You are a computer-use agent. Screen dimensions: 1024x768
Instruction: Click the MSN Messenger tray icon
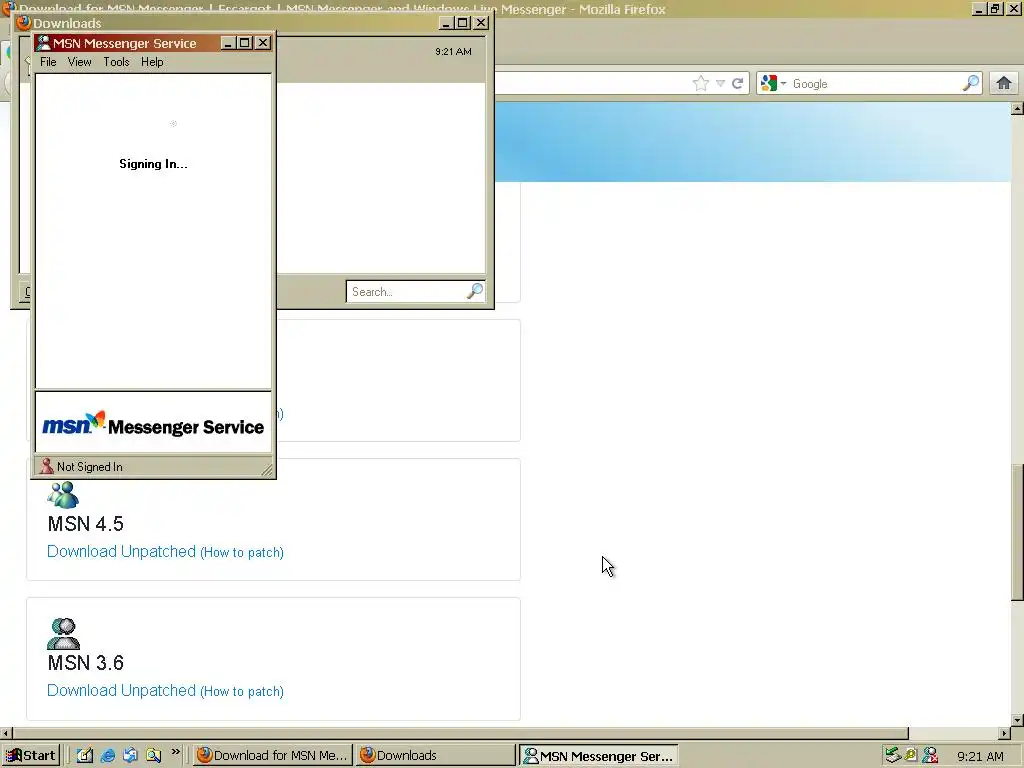pyautogui.click(x=930, y=756)
